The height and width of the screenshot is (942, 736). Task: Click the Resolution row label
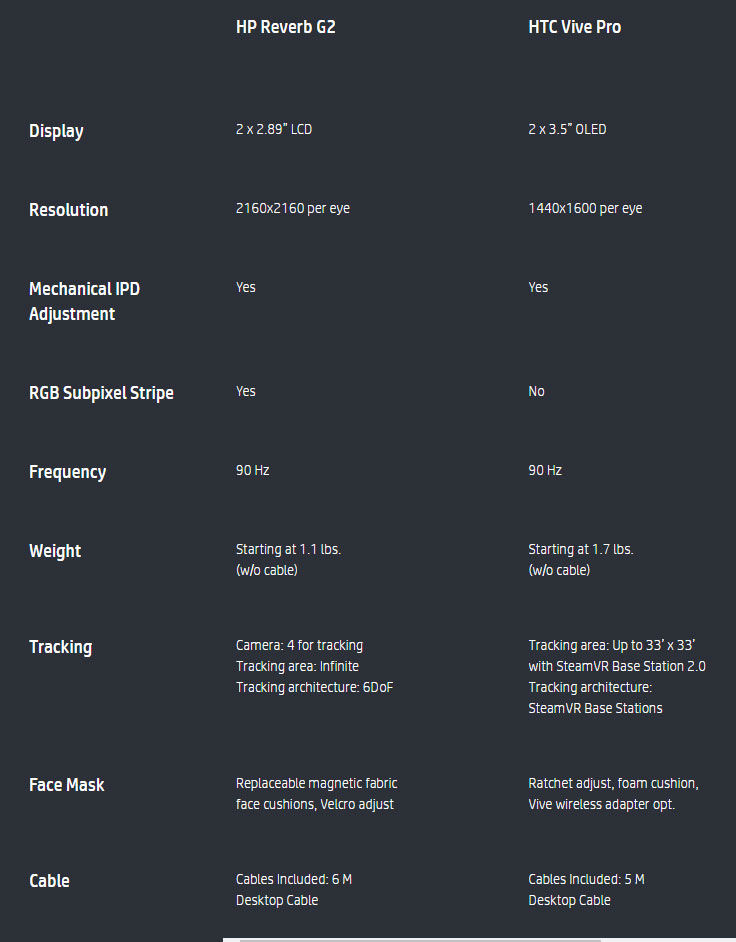coord(68,210)
